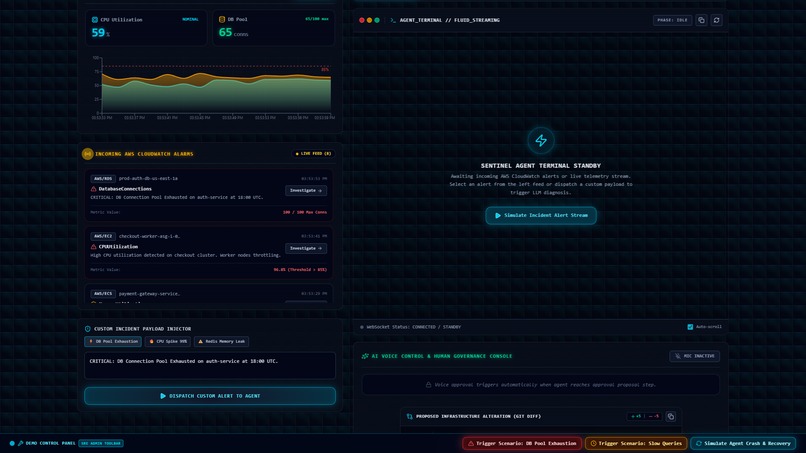This screenshot has width=806, height=453.
Task: Click the CPU/DB pool area chart
Action: (x=216, y=87)
